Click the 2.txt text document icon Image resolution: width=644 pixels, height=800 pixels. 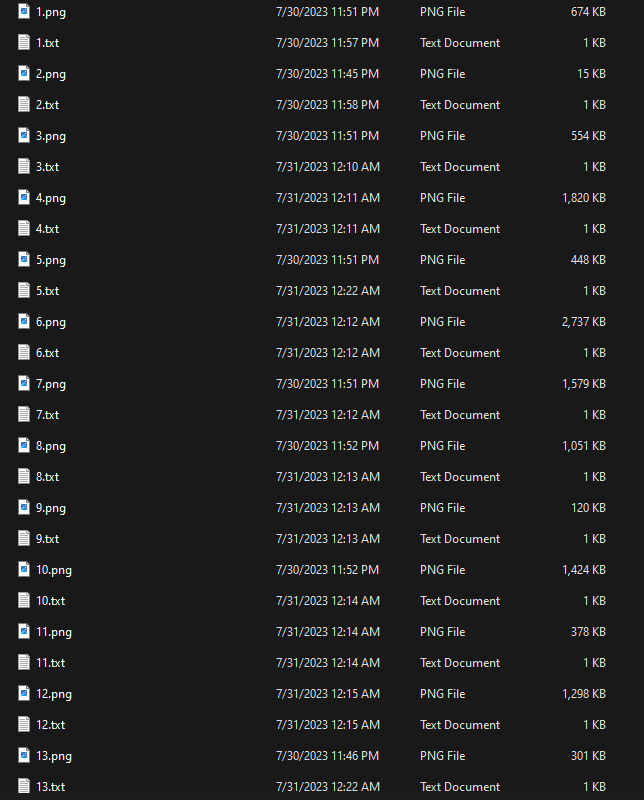(x=23, y=104)
